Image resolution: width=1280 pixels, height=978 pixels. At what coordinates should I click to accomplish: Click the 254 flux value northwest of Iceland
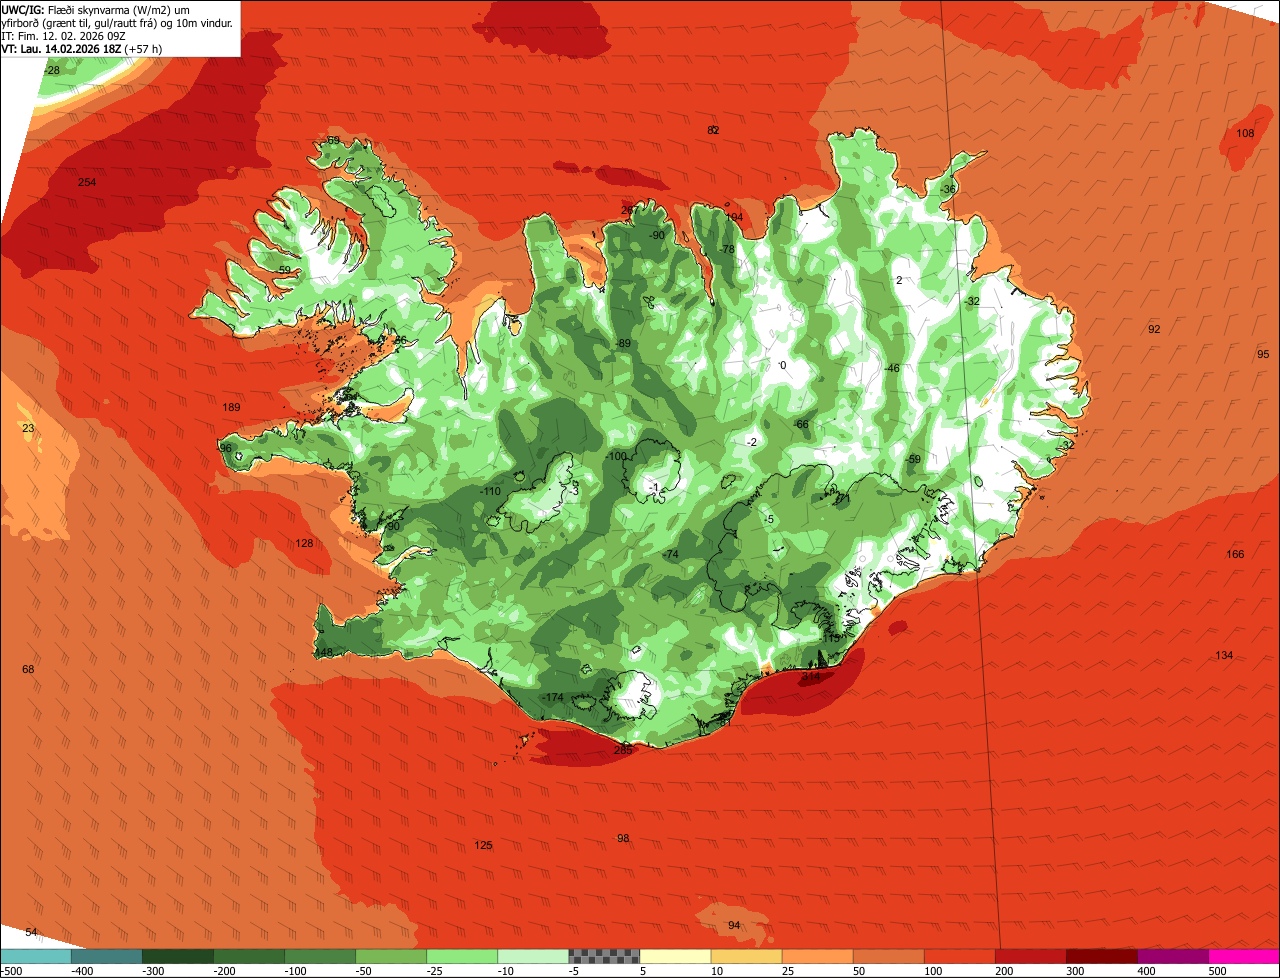pos(87,182)
